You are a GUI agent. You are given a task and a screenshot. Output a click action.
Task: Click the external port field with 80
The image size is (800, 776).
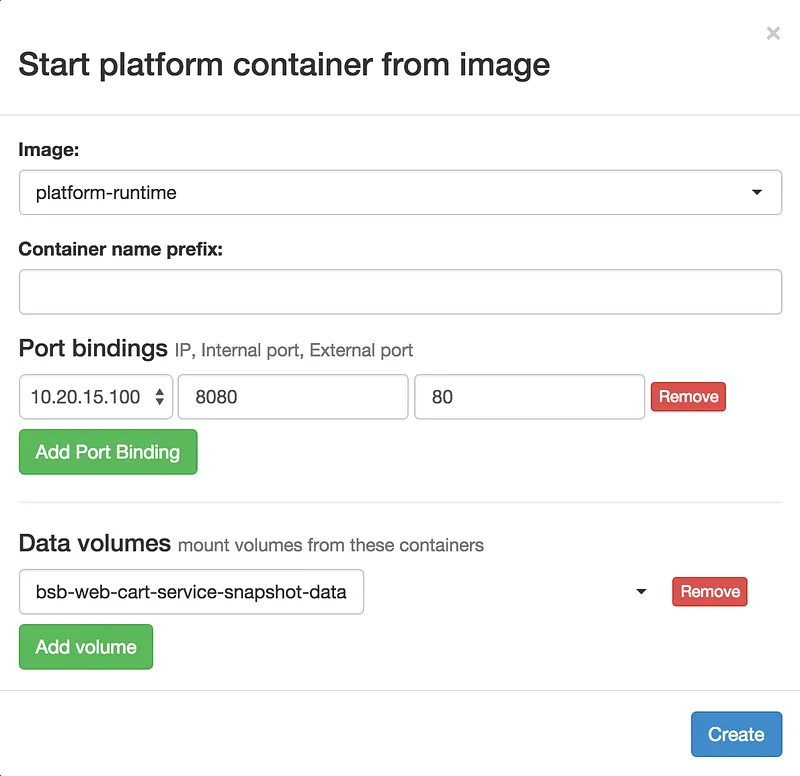(529, 397)
